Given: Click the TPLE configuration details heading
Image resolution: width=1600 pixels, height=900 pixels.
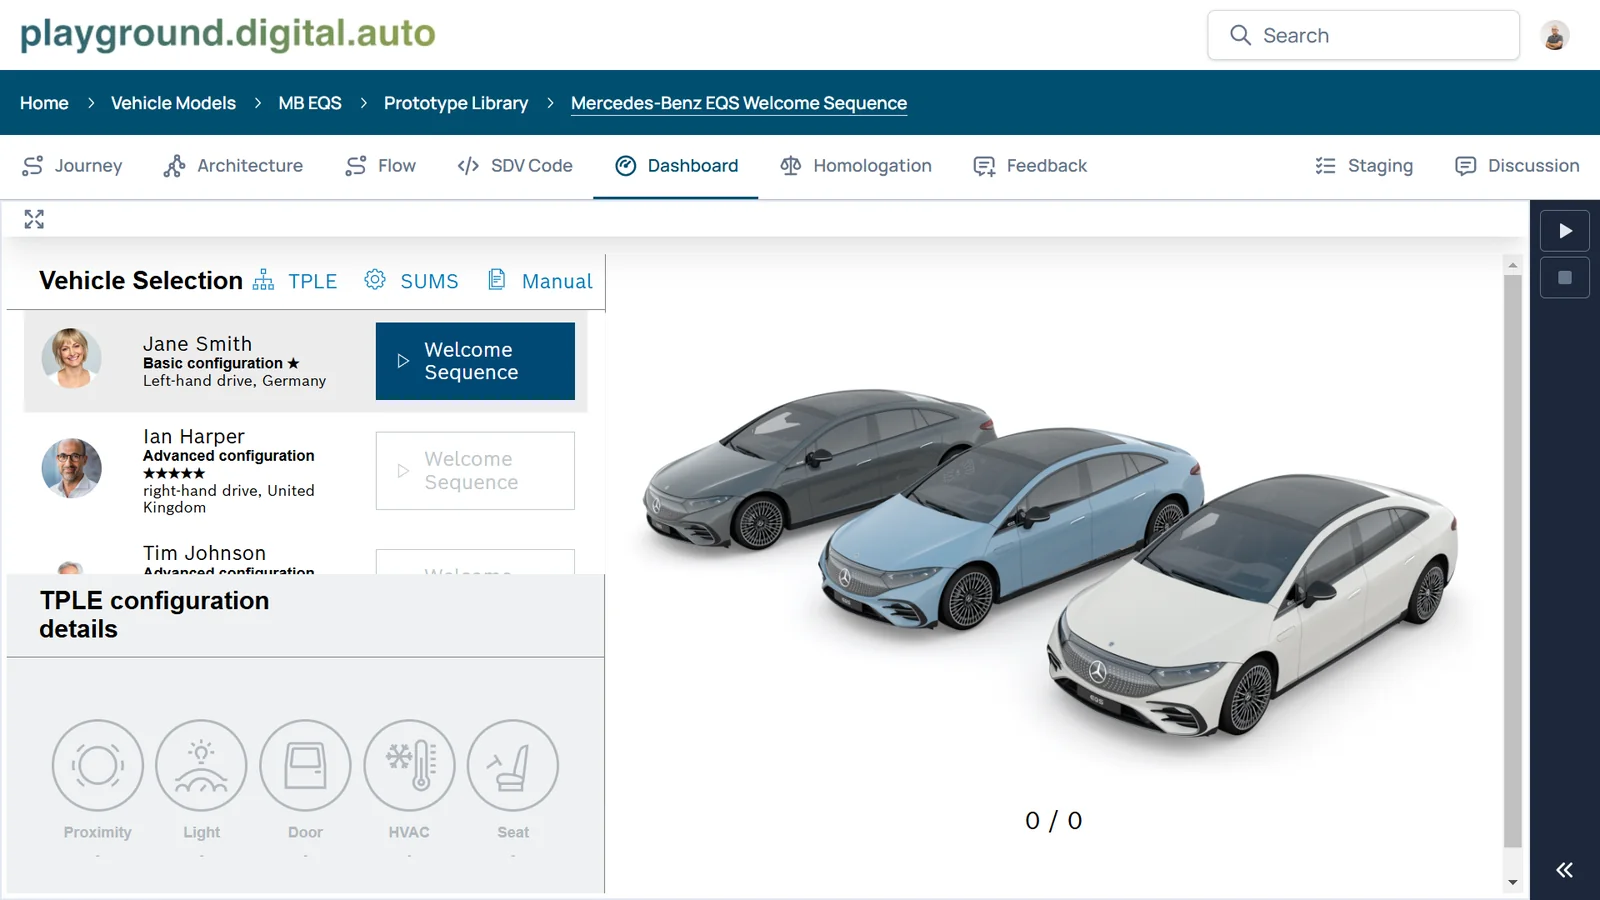Looking at the screenshot, I should pos(154,615).
